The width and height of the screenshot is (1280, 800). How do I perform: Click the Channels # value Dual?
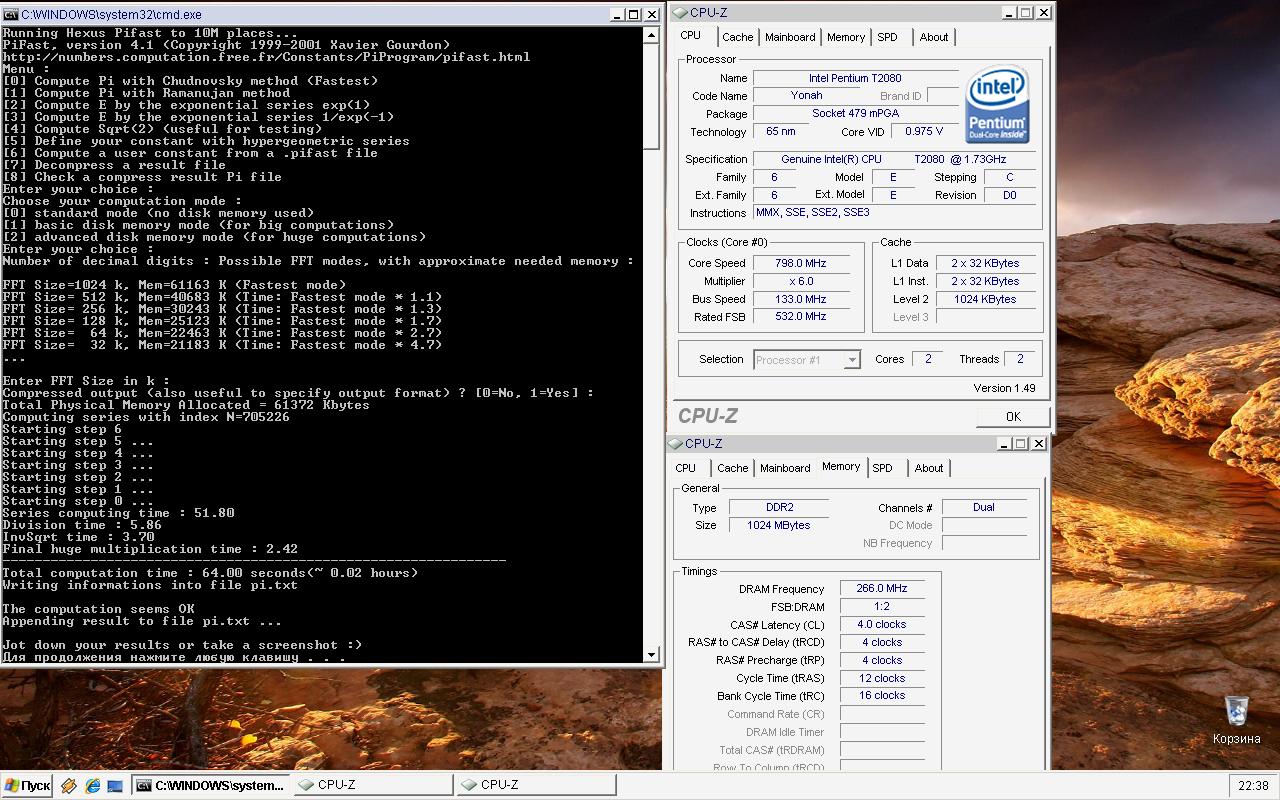coord(984,508)
